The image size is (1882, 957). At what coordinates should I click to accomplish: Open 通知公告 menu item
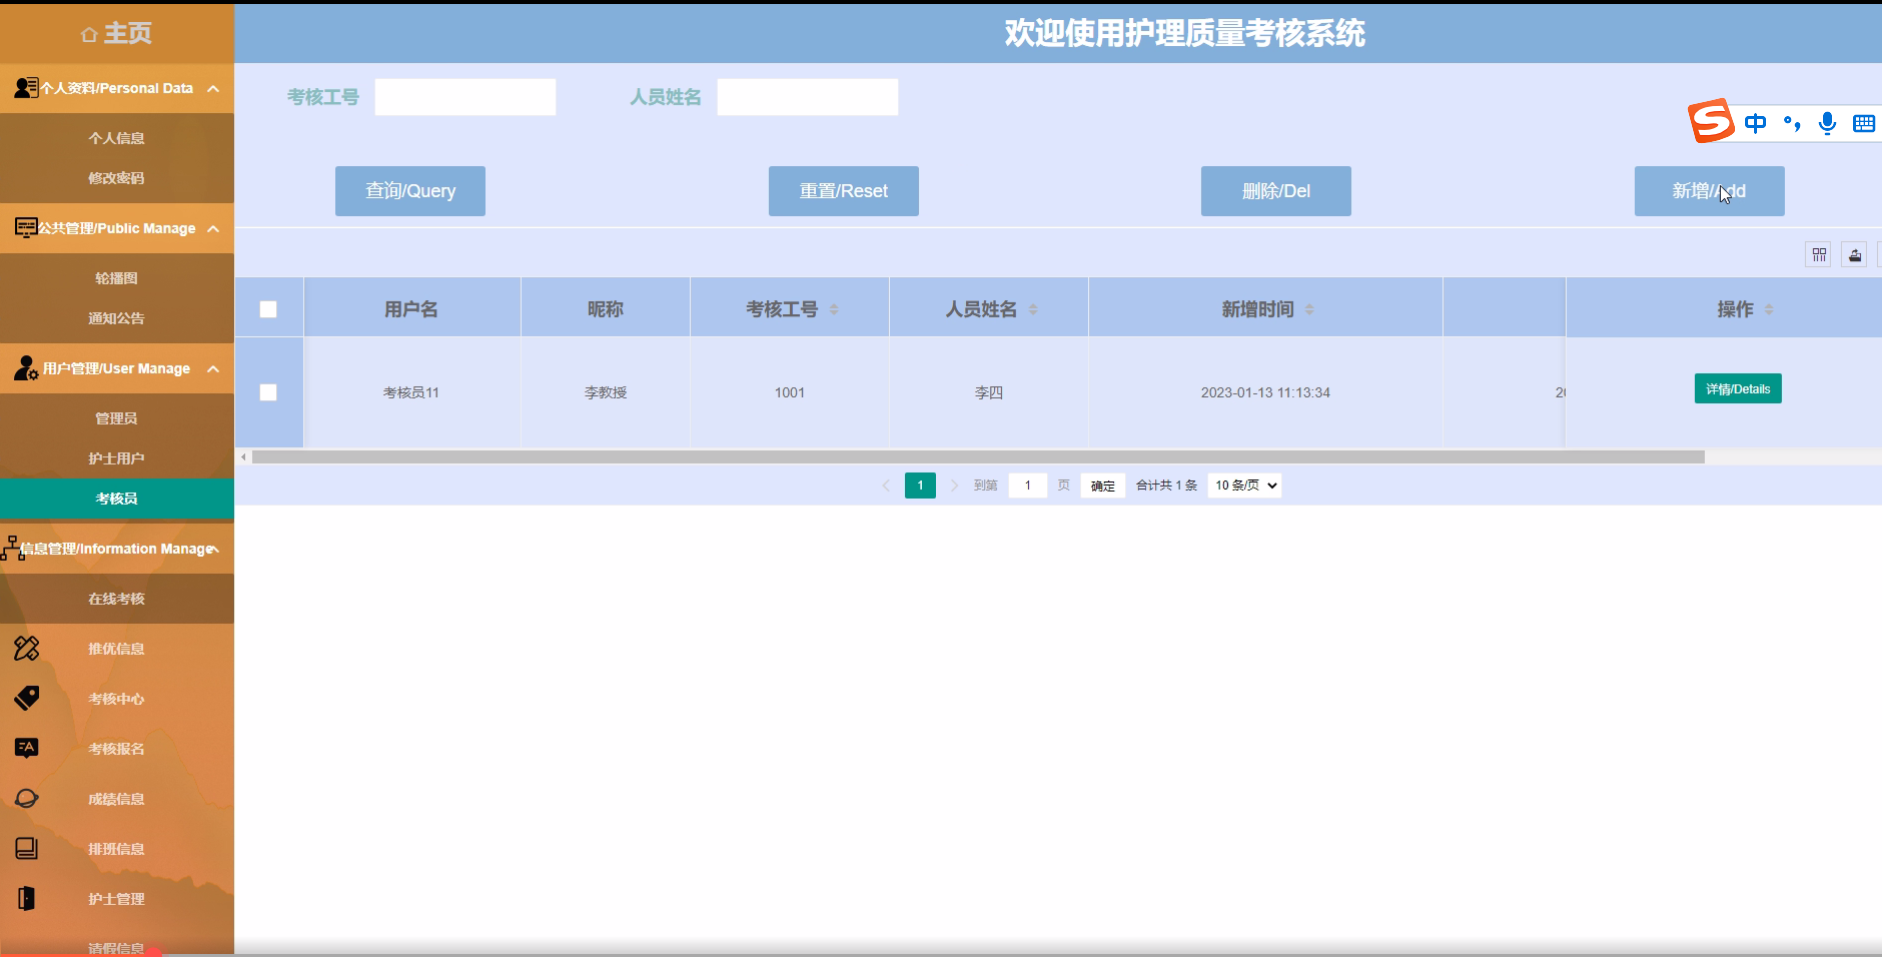(x=117, y=318)
